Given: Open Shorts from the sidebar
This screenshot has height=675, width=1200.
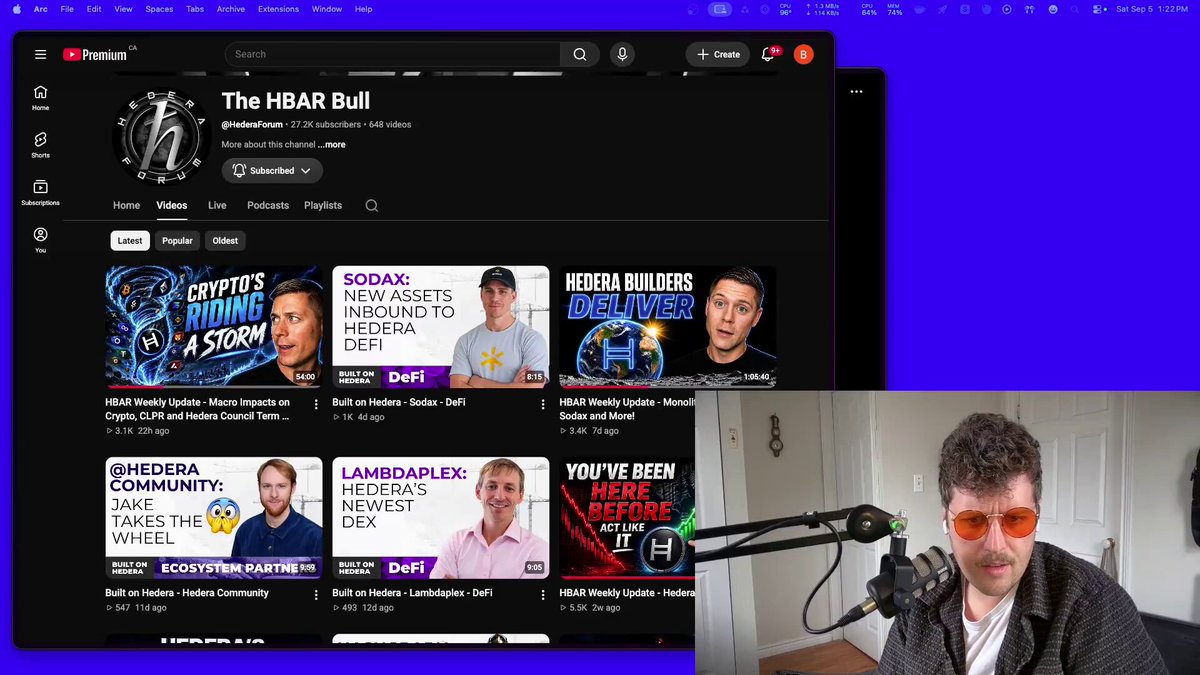Looking at the screenshot, I should [40, 145].
